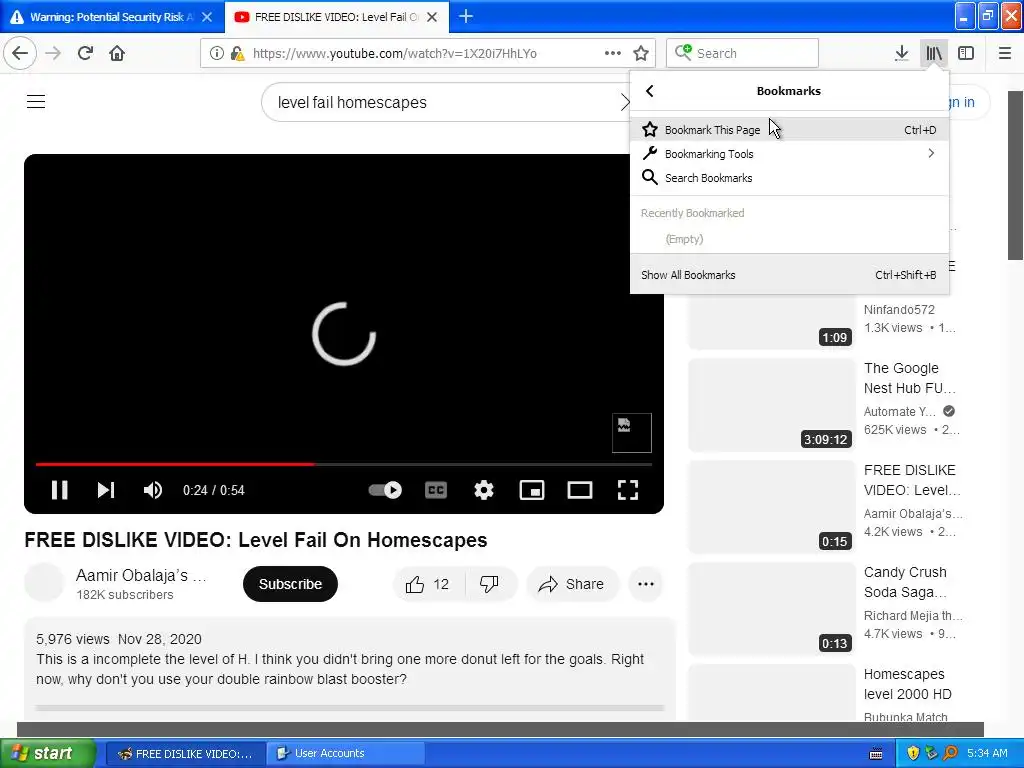This screenshot has width=1024, height=768.
Task: Click the bookmark star in address bar
Action: [x=641, y=53]
